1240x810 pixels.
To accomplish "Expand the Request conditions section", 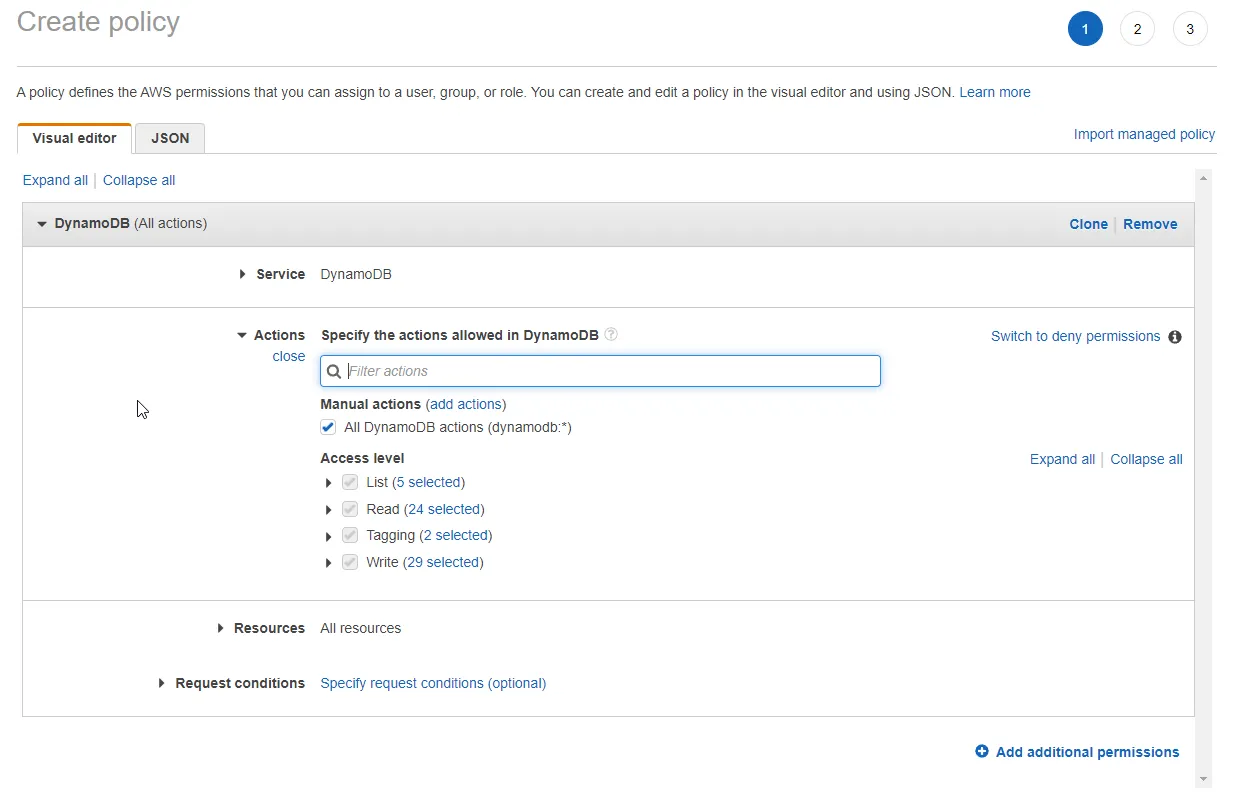I will (161, 683).
